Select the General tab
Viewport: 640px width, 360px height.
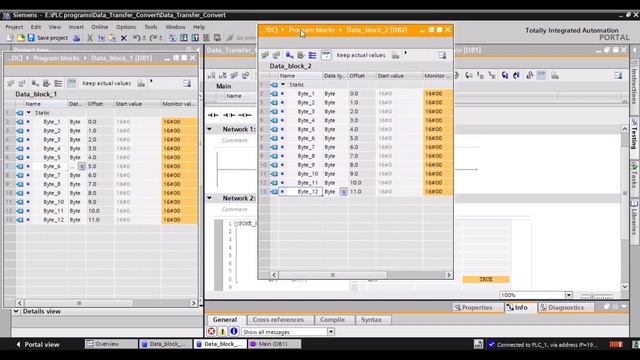click(x=225, y=320)
